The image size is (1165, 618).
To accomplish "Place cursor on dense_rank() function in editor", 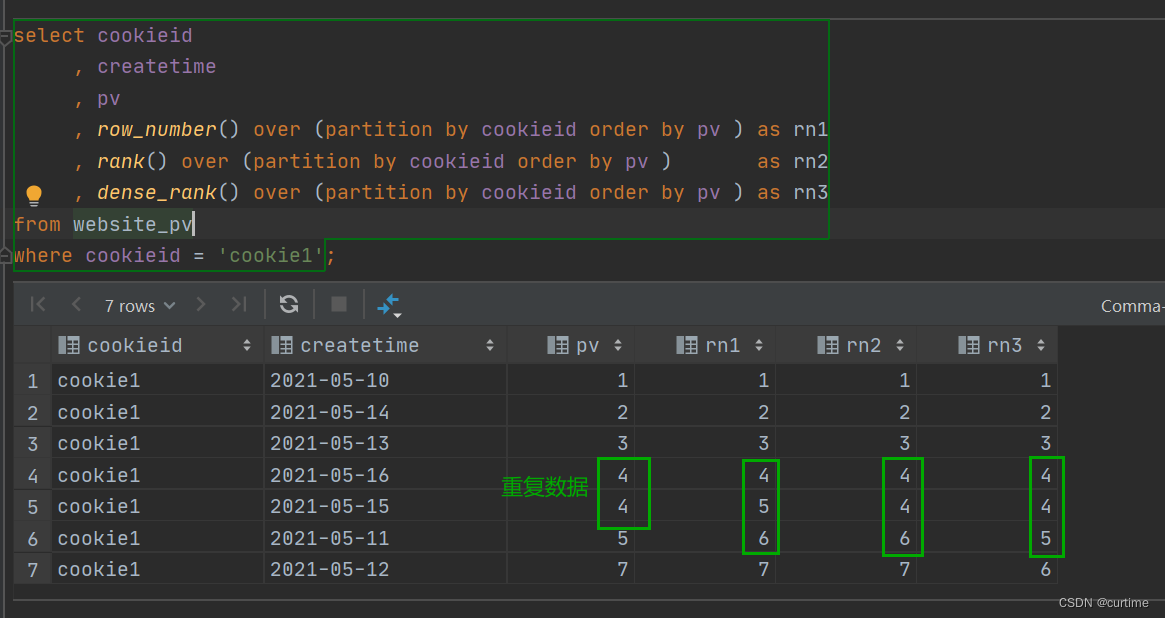I will click(x=168, y=193).
